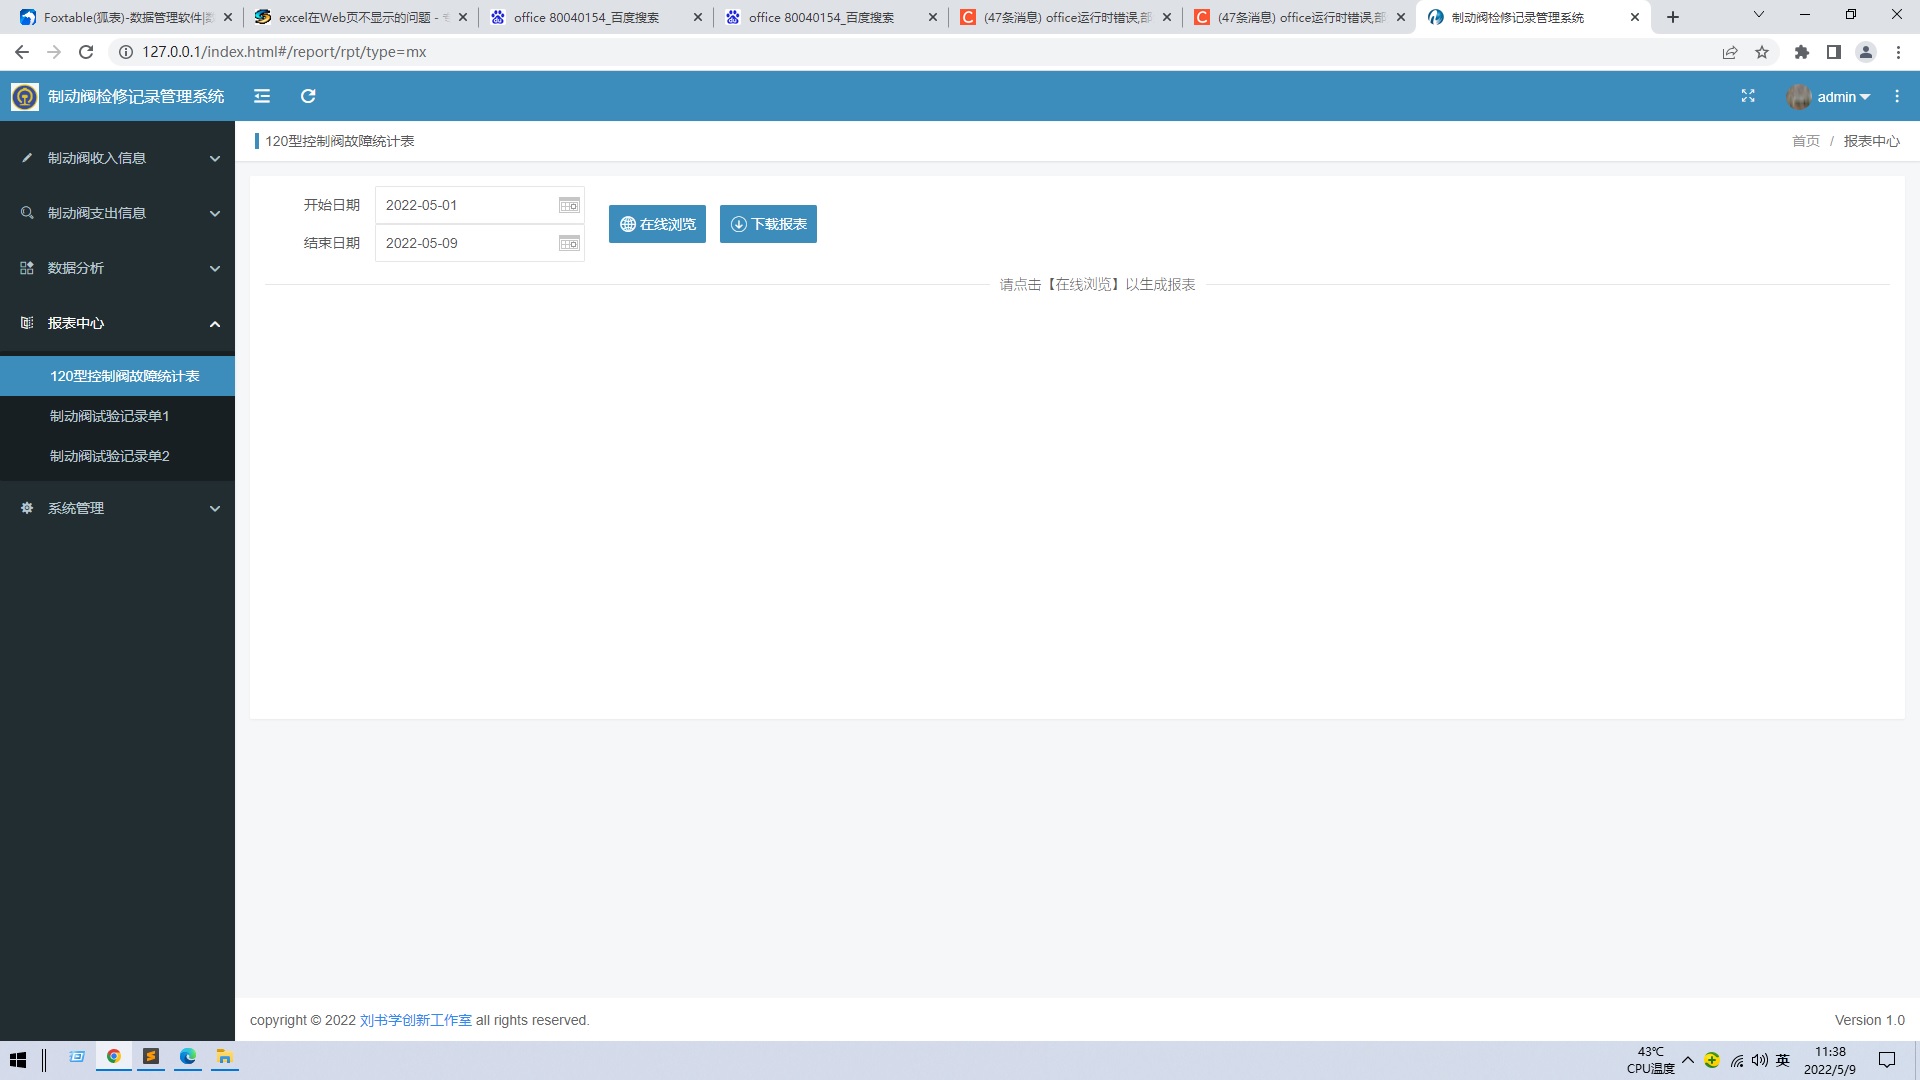Open calendar picker for 结束日期
This screenshot has width=1920, height=1080.
click(x=569, y=243)
